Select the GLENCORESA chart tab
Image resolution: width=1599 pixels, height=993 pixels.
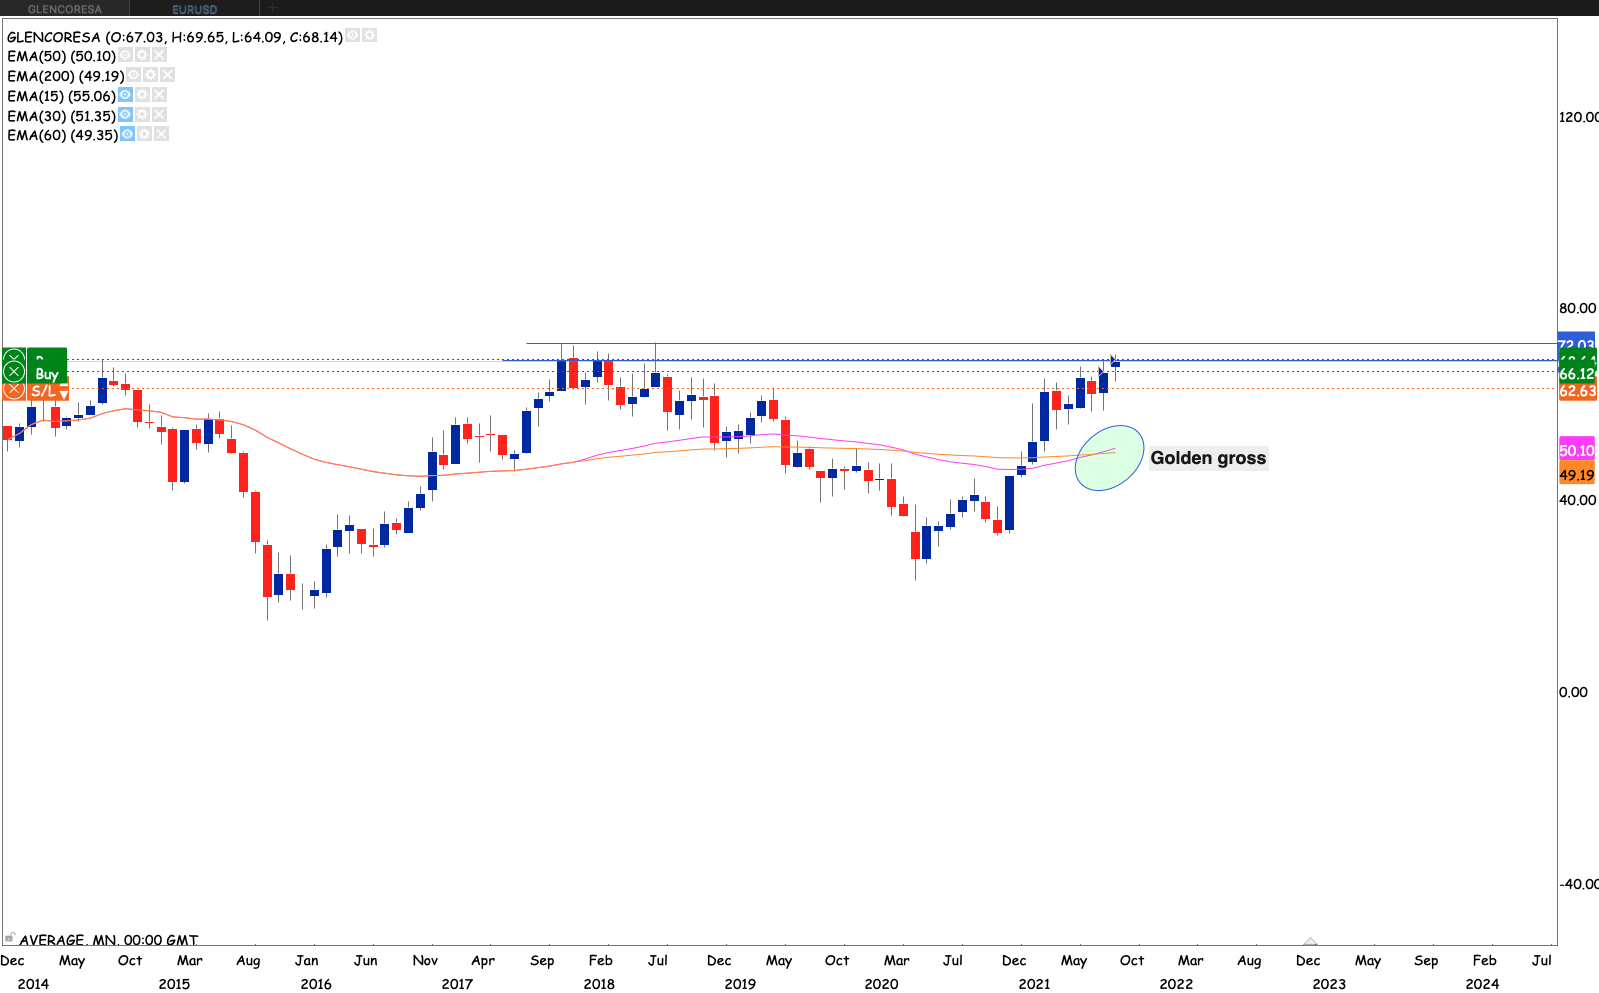(x=64, y=9)
